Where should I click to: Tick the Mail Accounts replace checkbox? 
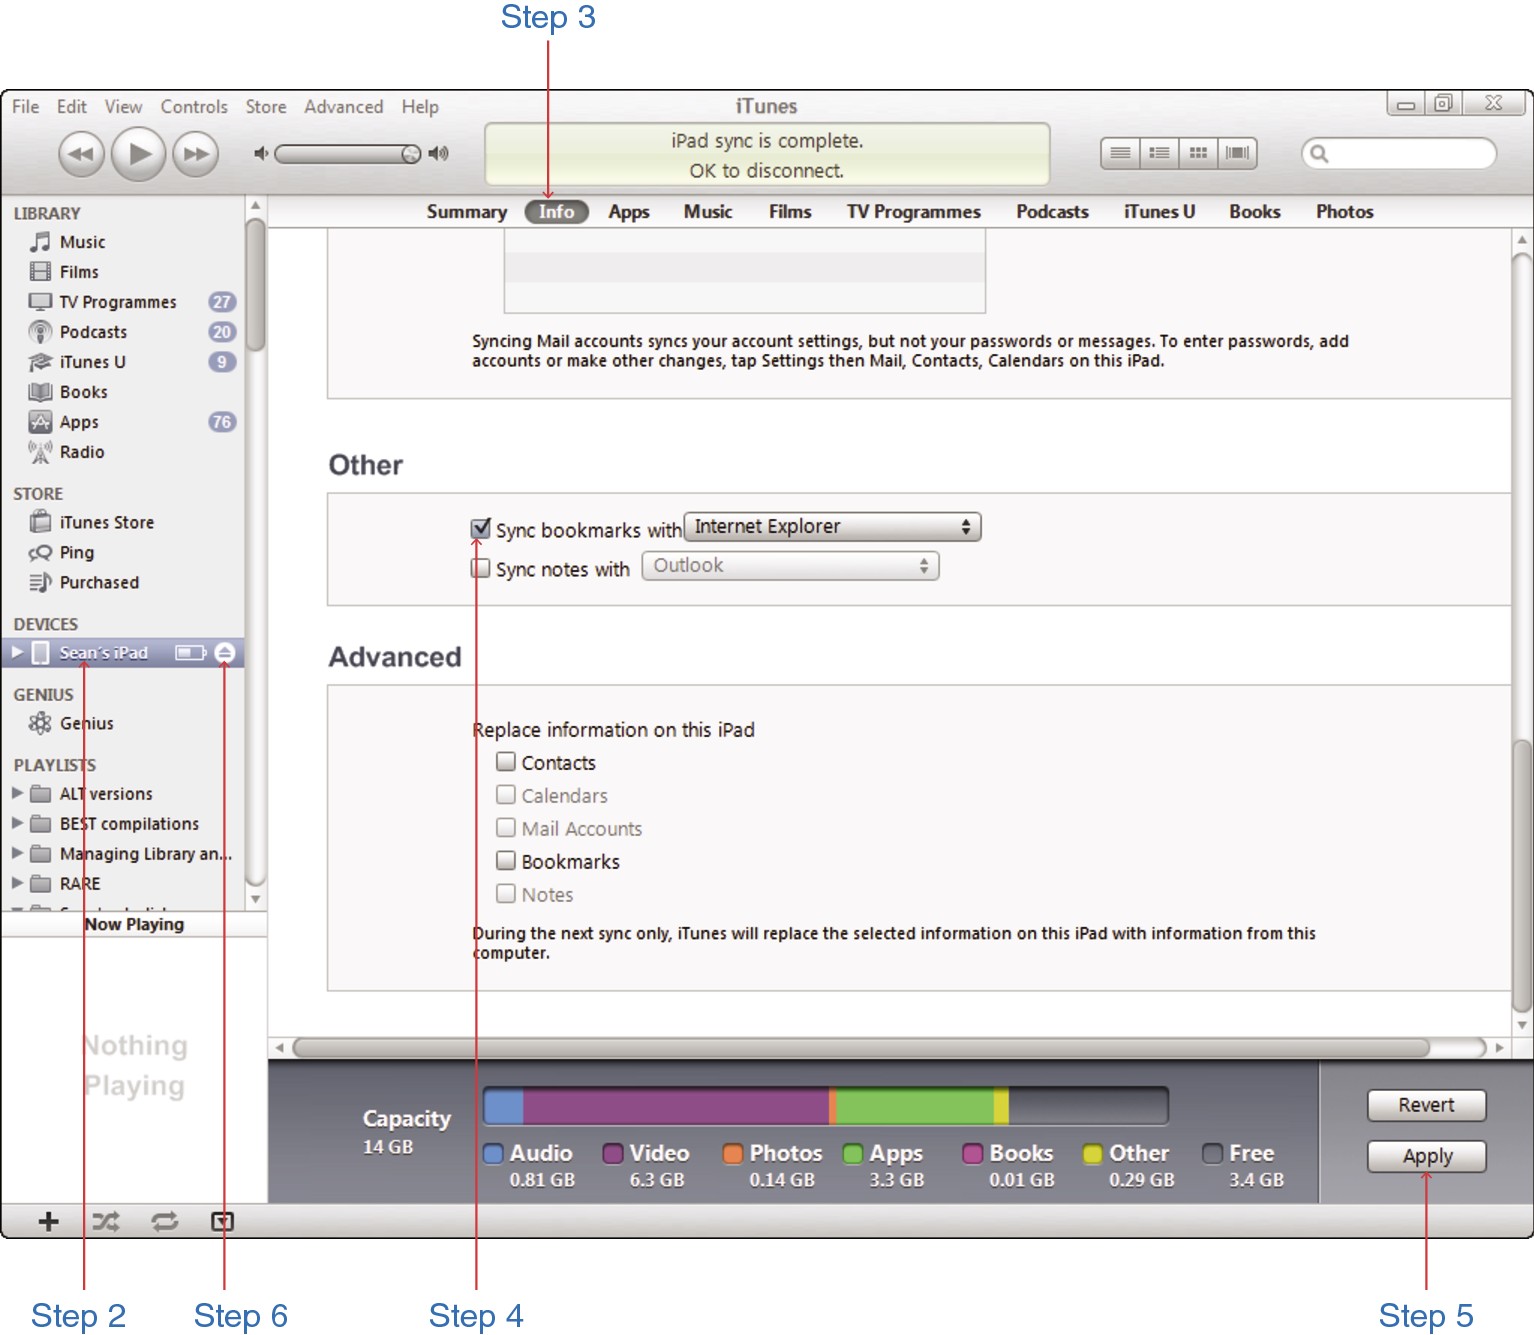coord(506,828)
